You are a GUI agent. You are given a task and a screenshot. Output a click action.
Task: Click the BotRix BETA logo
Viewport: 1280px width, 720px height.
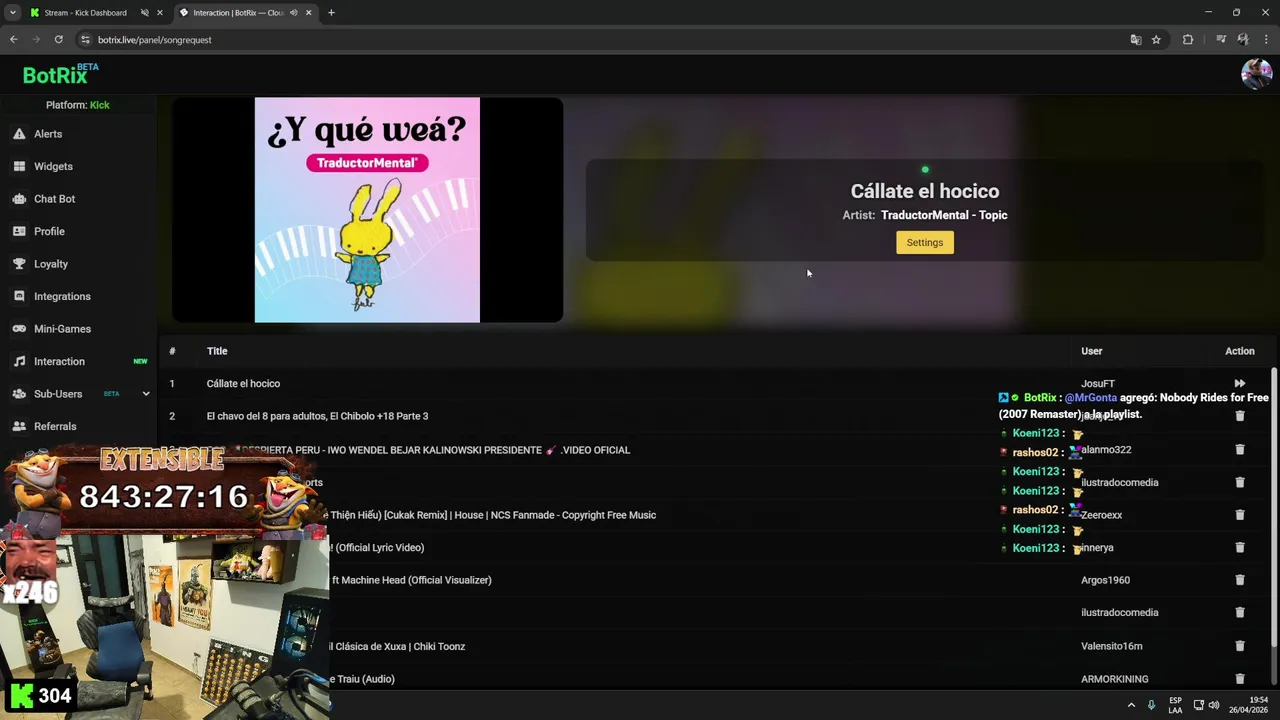[x=60, y=74]
